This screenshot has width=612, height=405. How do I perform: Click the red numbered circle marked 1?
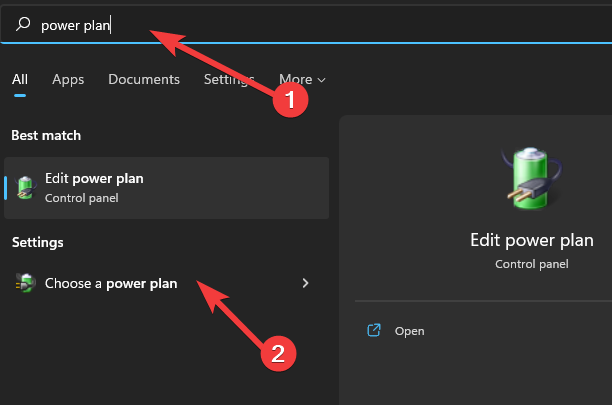click(290, 99)
